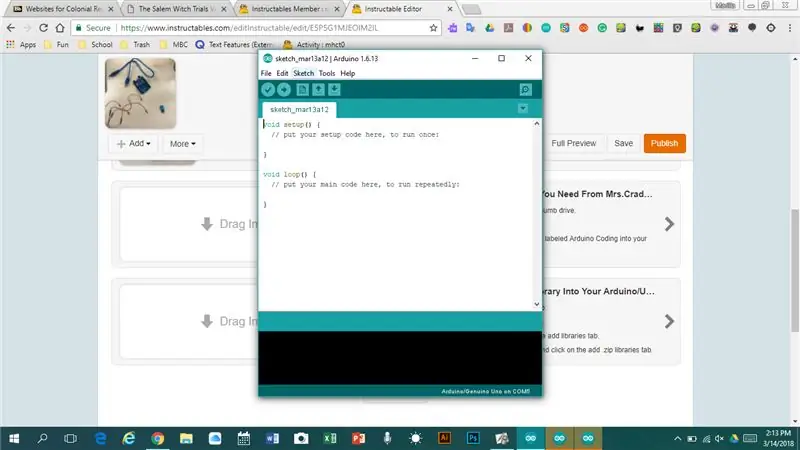
Task: Click the Chrome home icon
Action: [x=60, y=28]
